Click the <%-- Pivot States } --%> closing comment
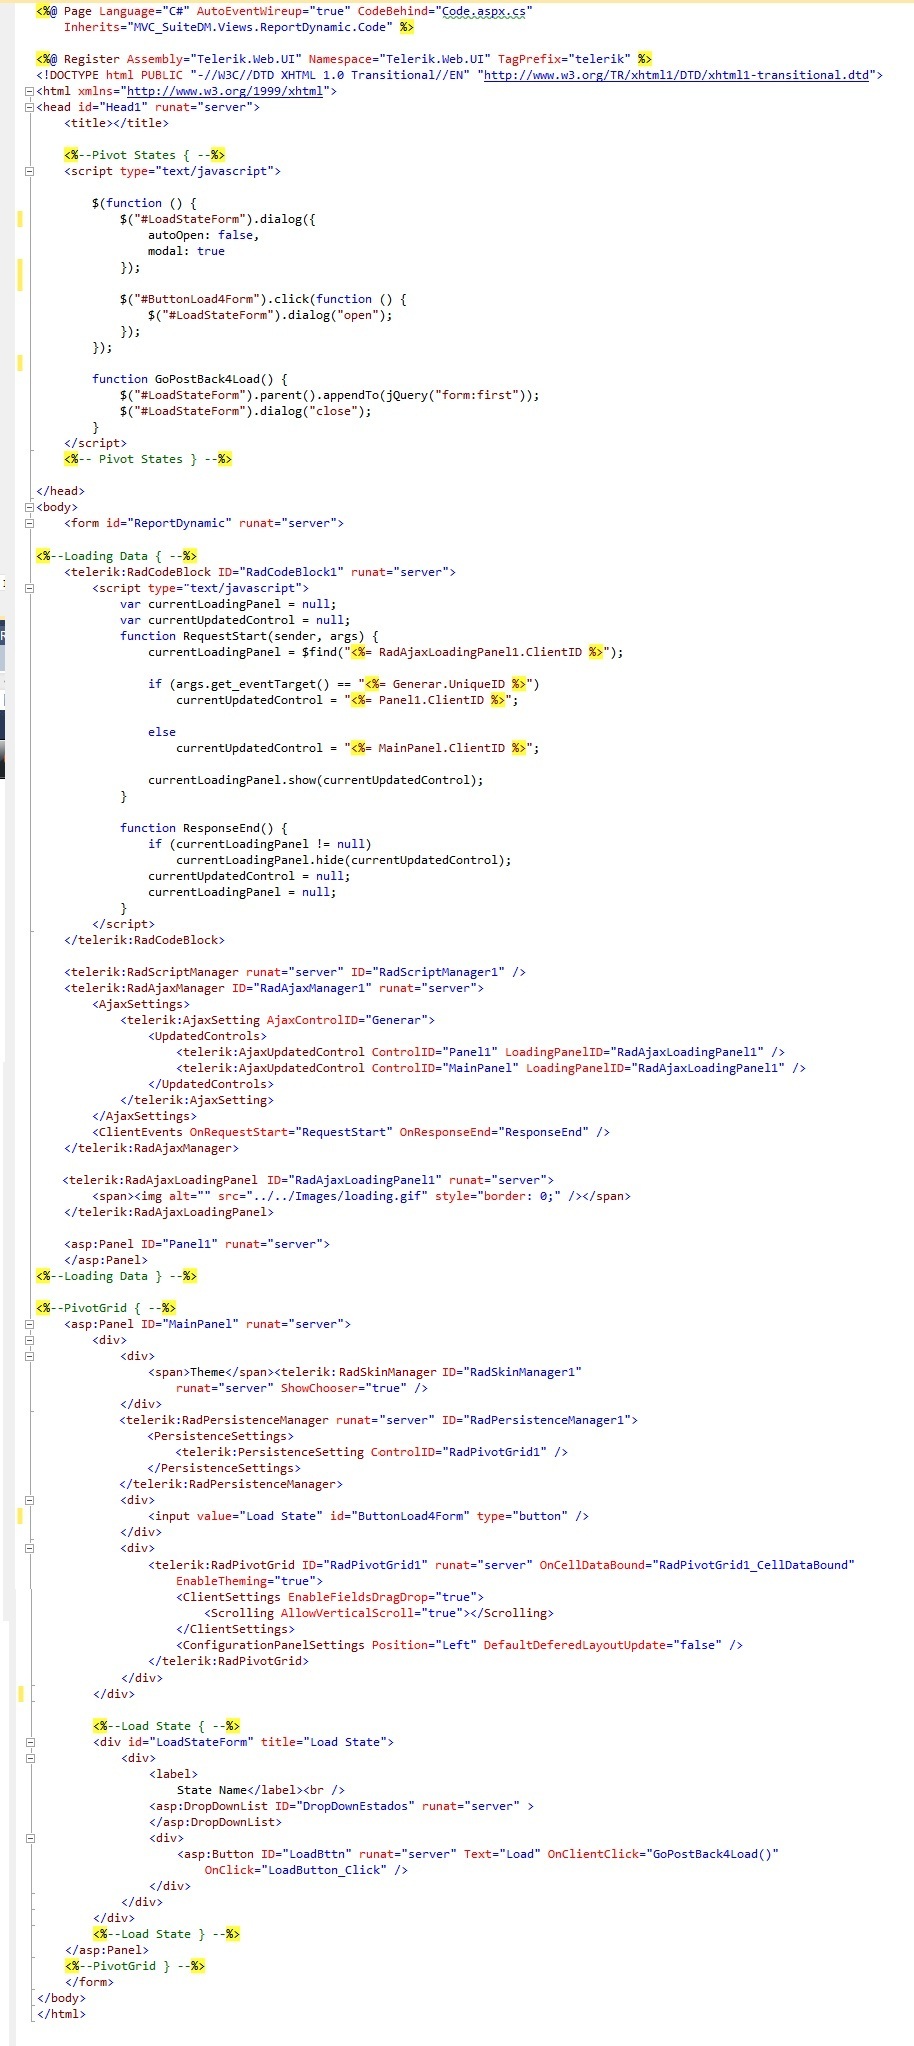Screen dimensions: 914x2046 tap(148, 459)
